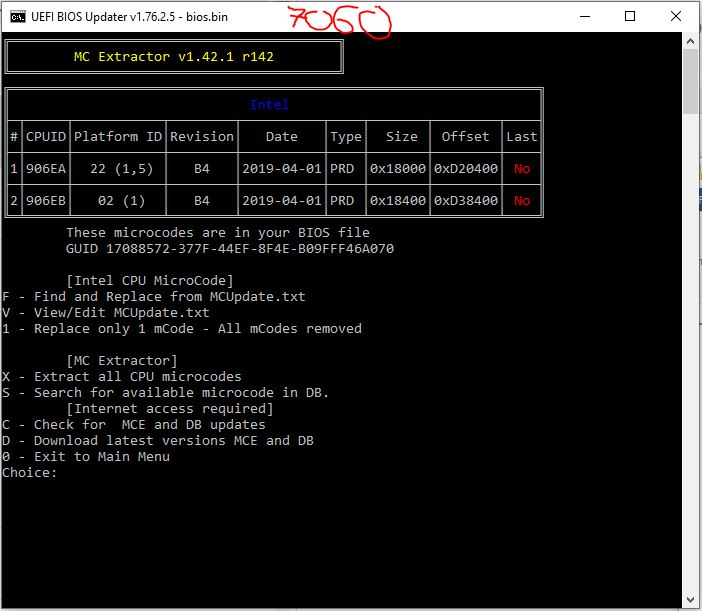This screenshot has width=702, height=611.
Task: Click the Platform ID cell '02 (1)'
Action: [121, 201]
